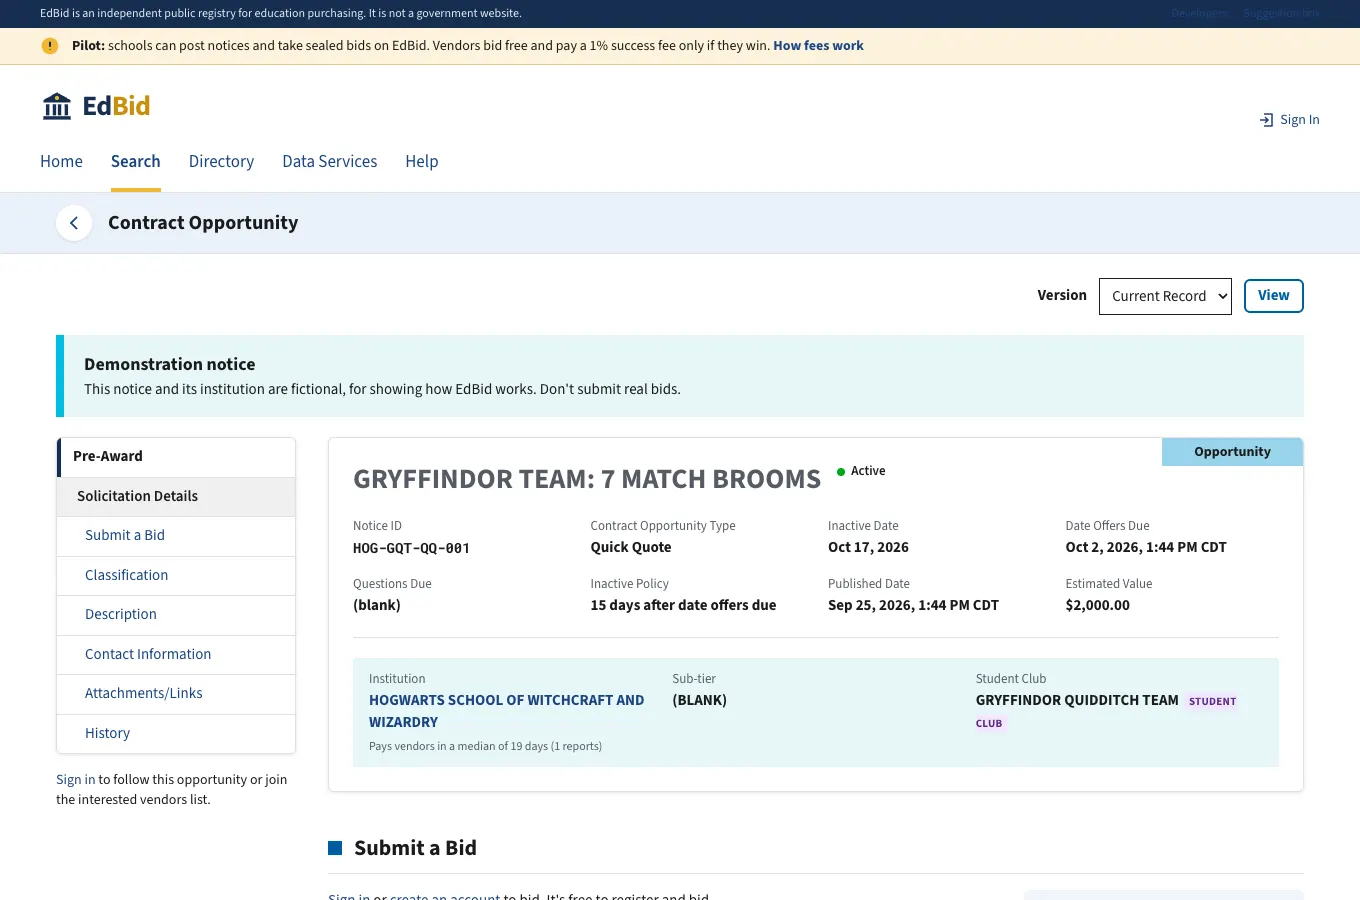Image resolution: width=1360 pixels, height=900 pixels.
Task: Open the Data Services nav item
Action: click(330, 162)
